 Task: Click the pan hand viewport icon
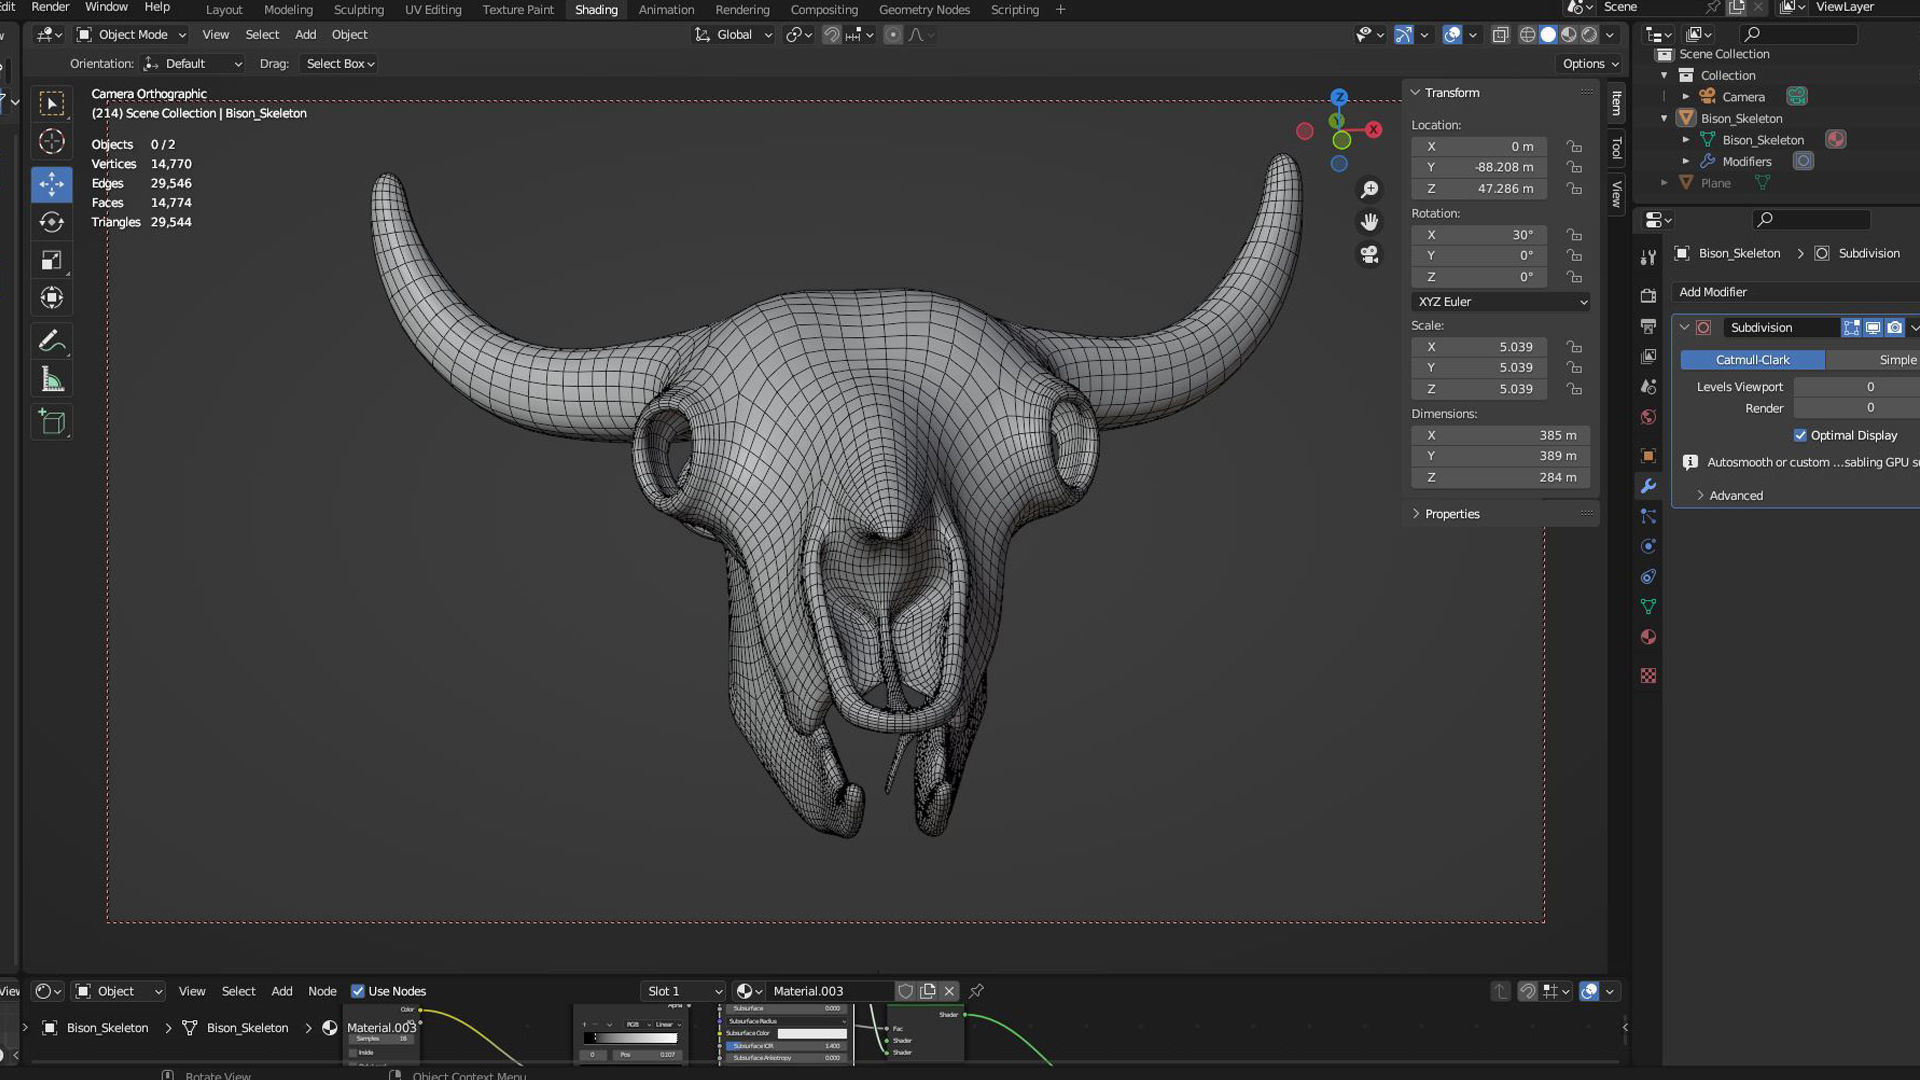1369,222
